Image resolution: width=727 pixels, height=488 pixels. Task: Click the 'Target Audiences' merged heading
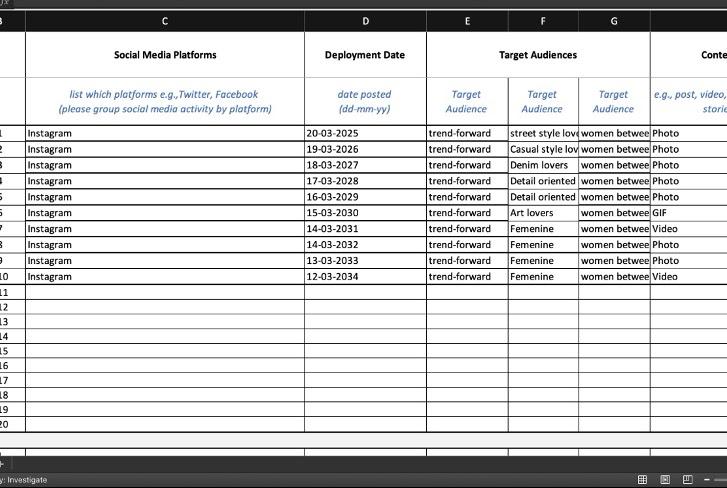538,55
